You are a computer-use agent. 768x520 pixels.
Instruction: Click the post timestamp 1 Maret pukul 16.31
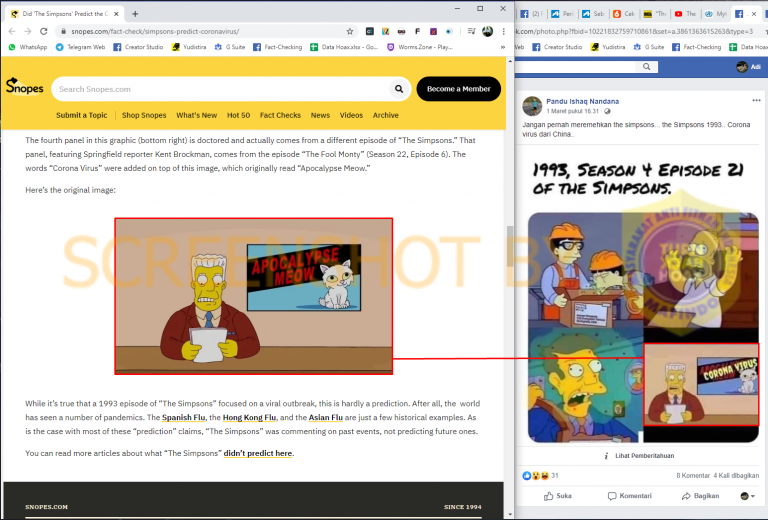coord(573,111)
